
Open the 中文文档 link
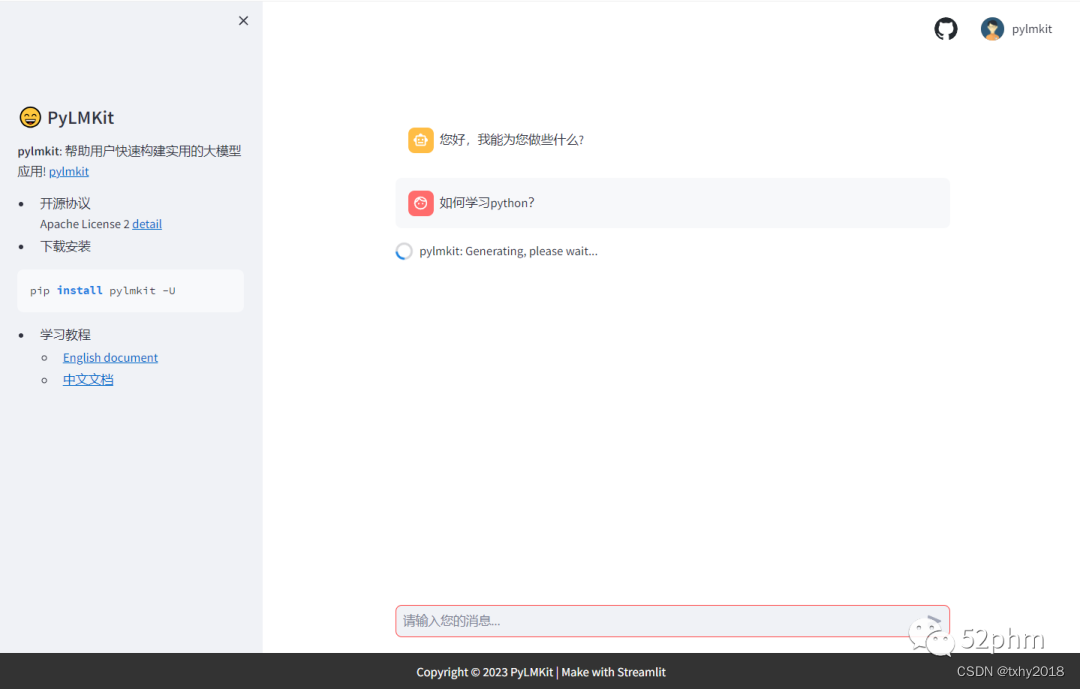[x=88, y=380]
